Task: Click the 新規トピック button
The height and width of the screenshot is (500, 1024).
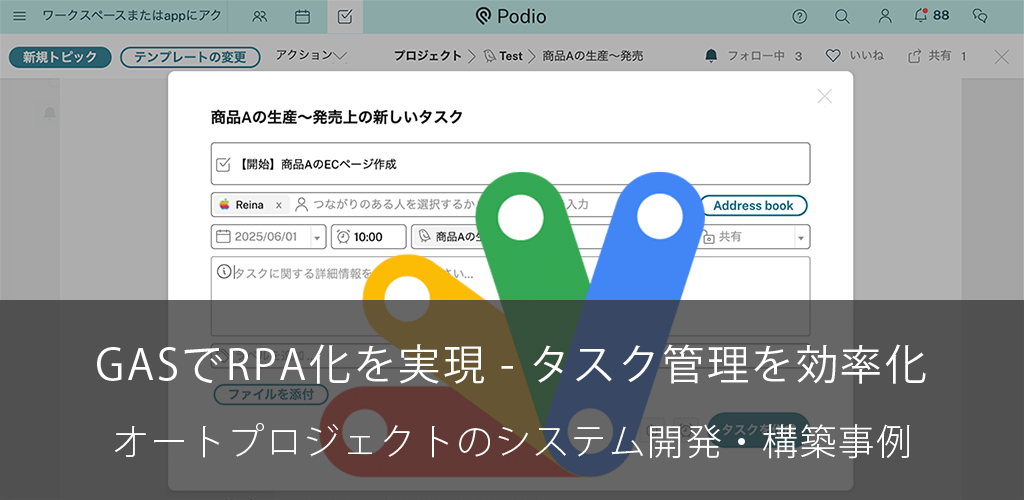Action: pyautogui.click(x=60, y=57)
